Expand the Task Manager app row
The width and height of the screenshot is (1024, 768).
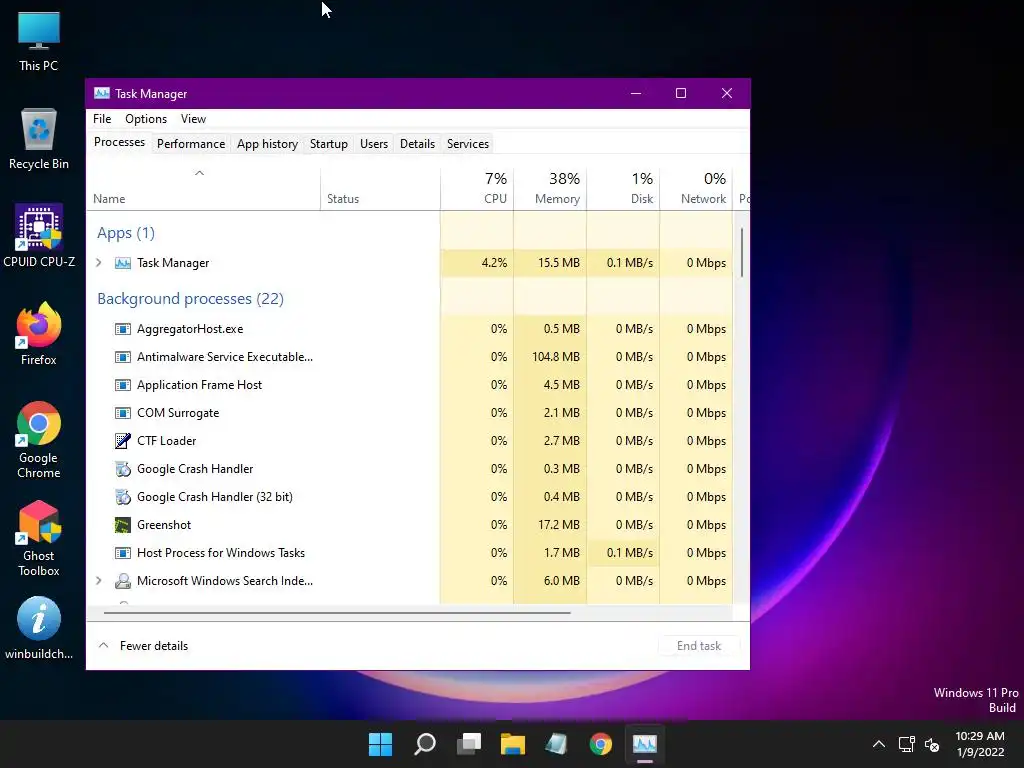click(99, 263)
